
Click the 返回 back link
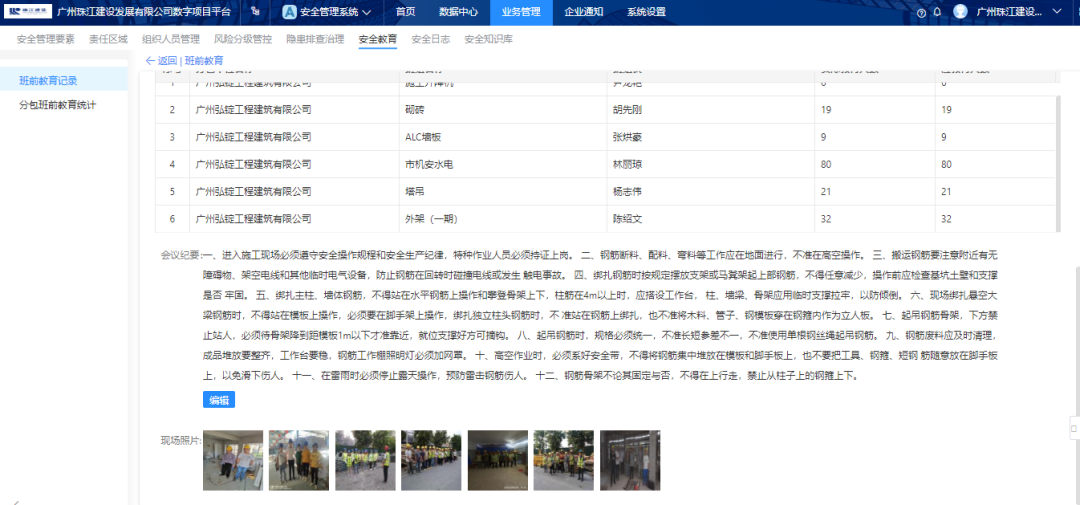[x=162, y=61]
